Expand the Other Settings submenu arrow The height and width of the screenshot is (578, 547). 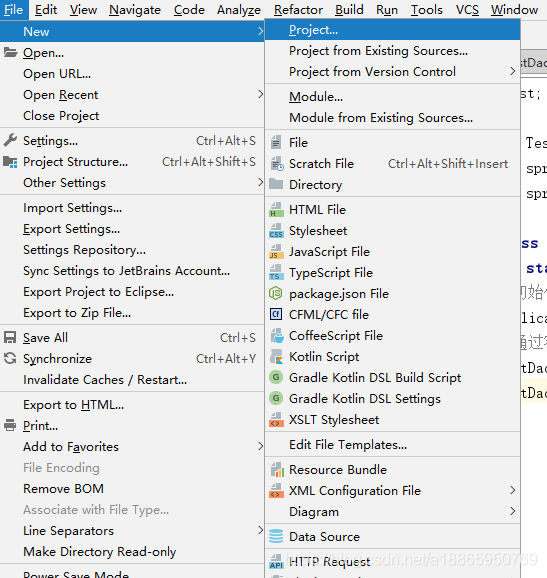261,182
